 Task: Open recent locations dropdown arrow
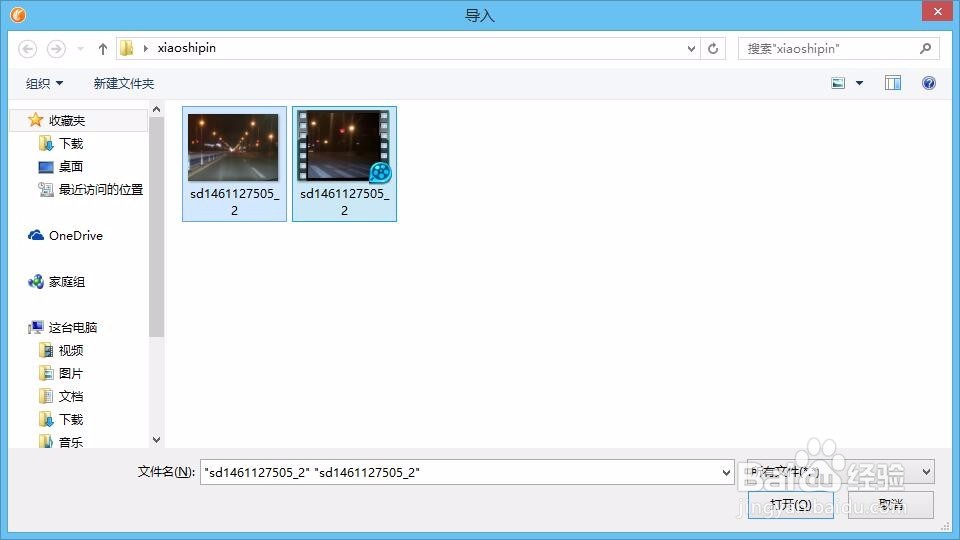point(80,49)
